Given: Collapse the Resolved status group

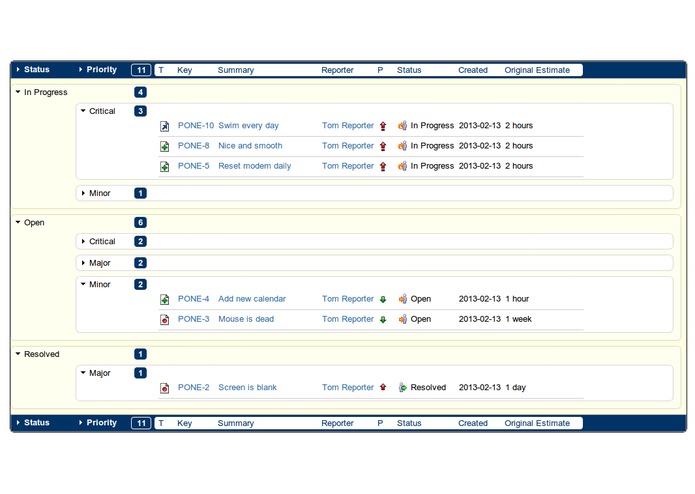Looking at the screenshot, I should pos(18,354).
